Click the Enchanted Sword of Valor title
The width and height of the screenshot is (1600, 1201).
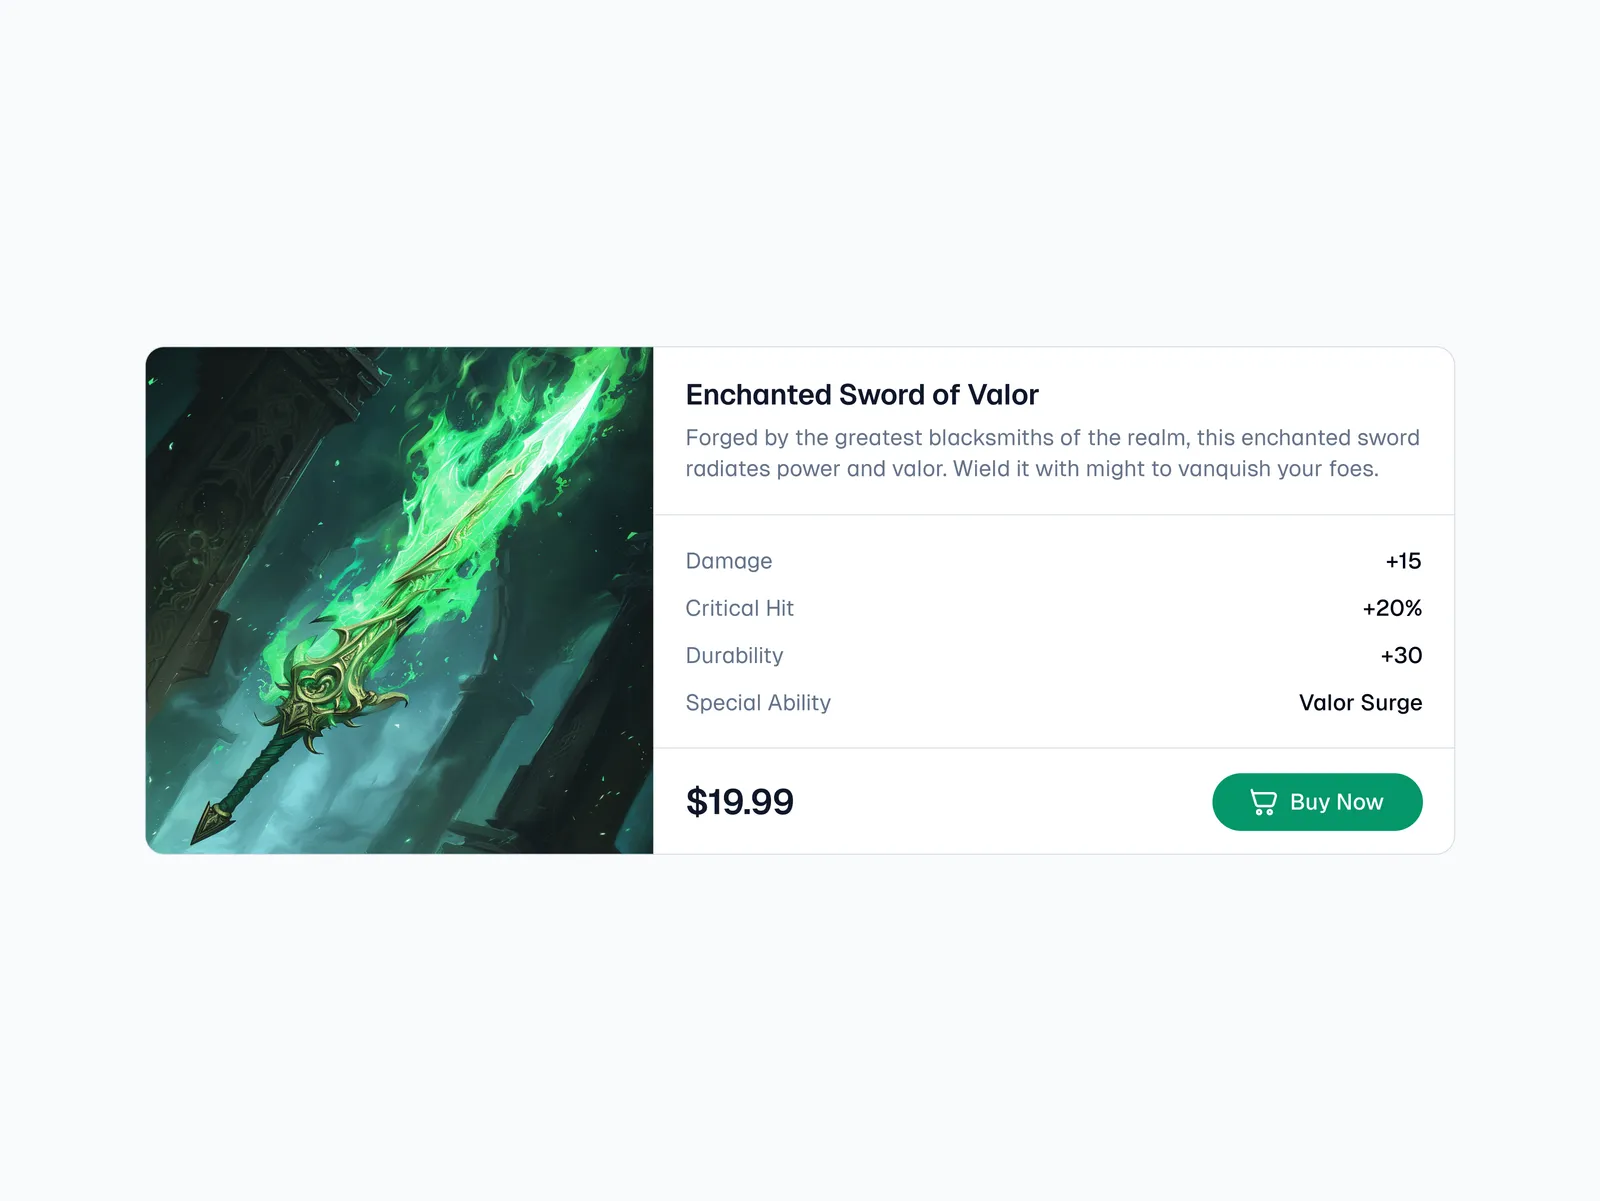point(862,395)
